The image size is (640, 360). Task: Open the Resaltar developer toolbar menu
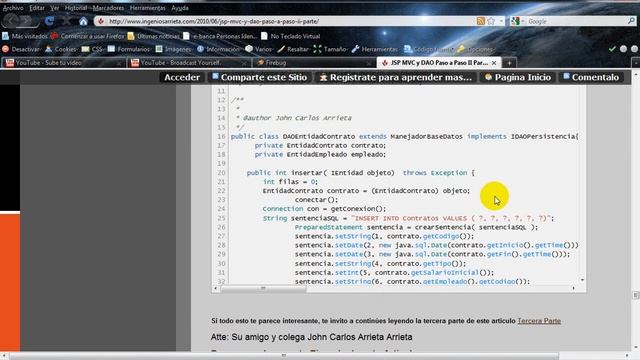coord(293,49)
